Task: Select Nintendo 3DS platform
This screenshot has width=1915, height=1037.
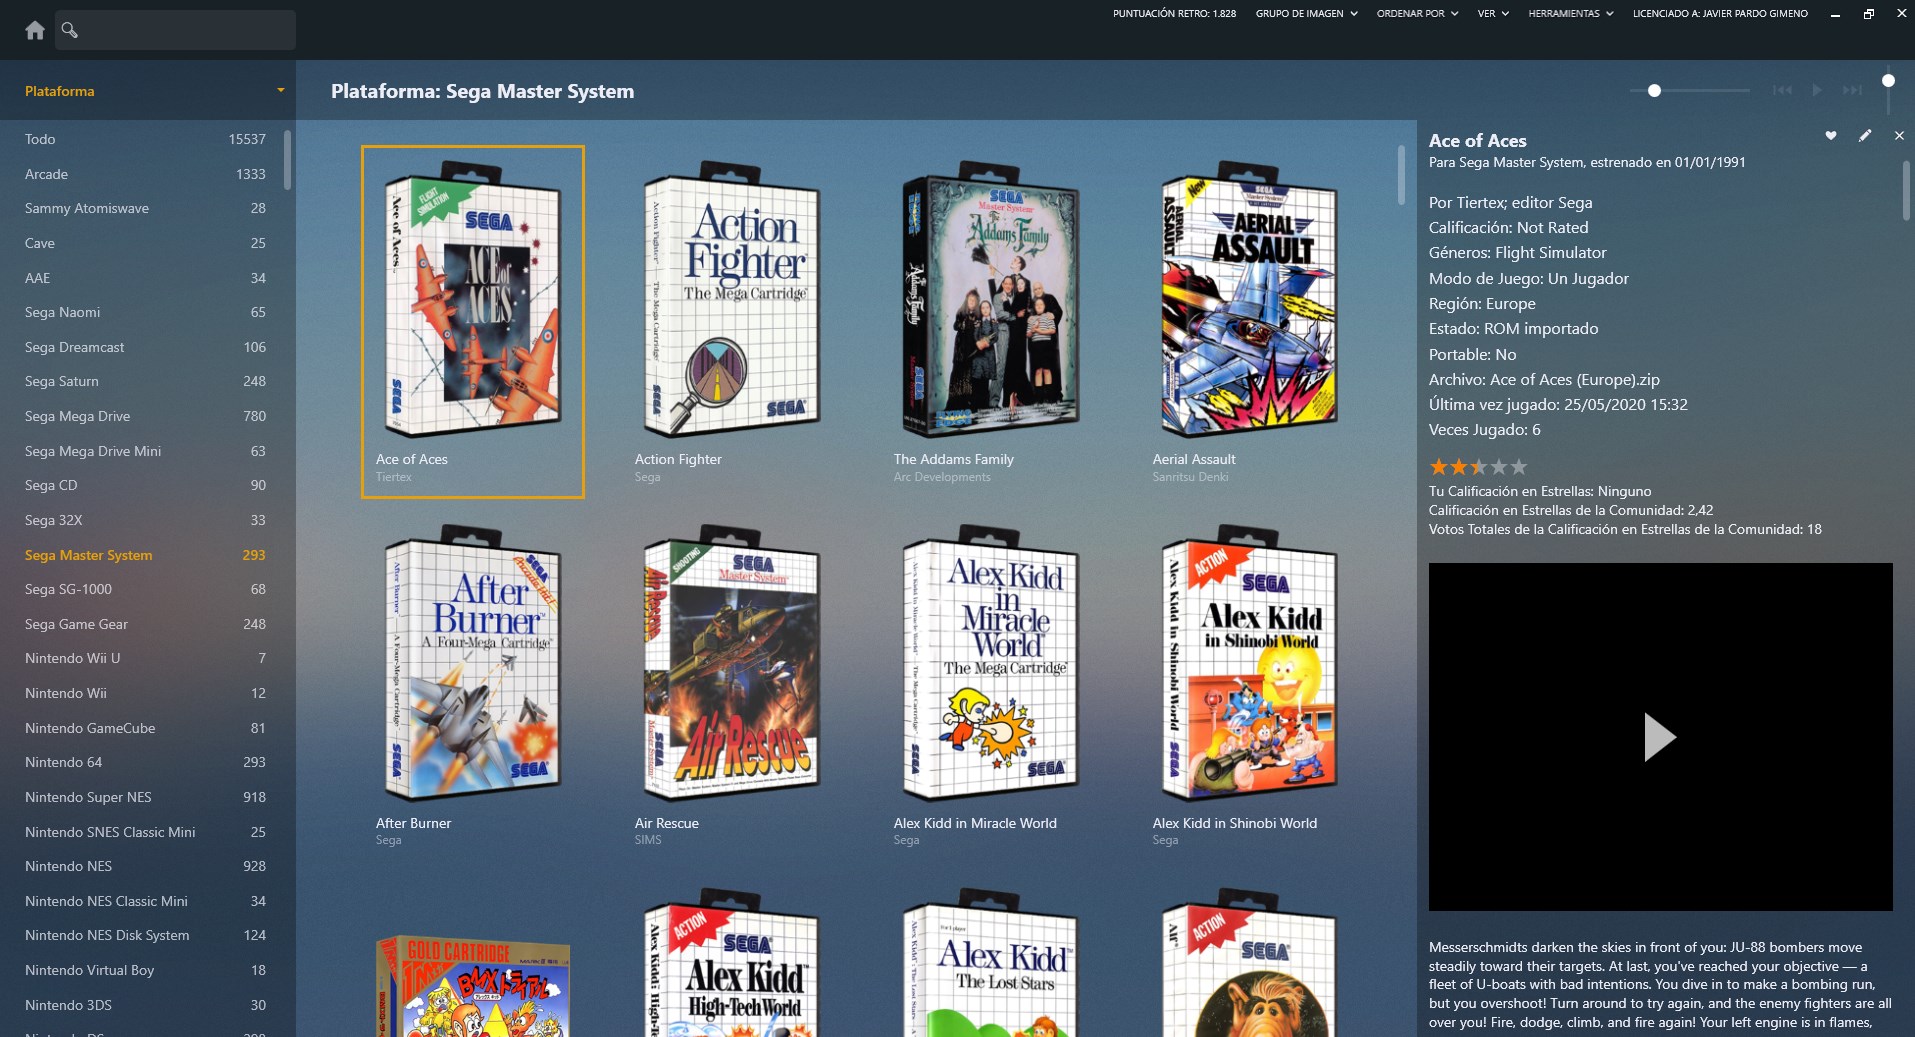Action: (145, 1005)
